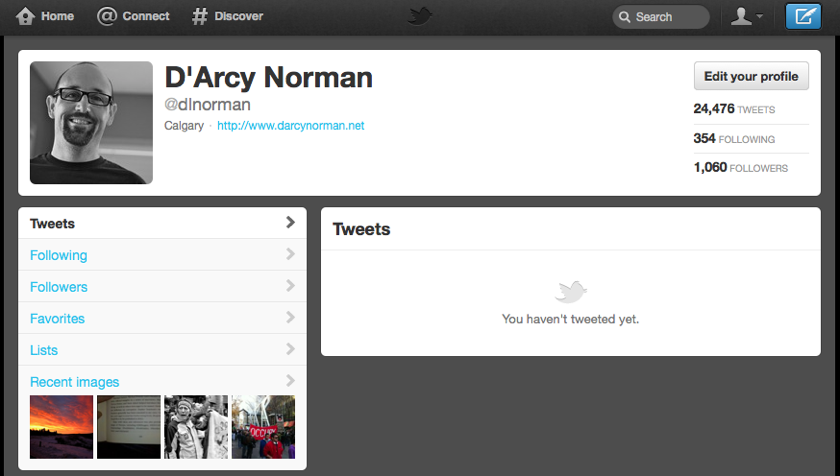Open the Recent images link
840x476 pixels.
click(x=74, y=382)
